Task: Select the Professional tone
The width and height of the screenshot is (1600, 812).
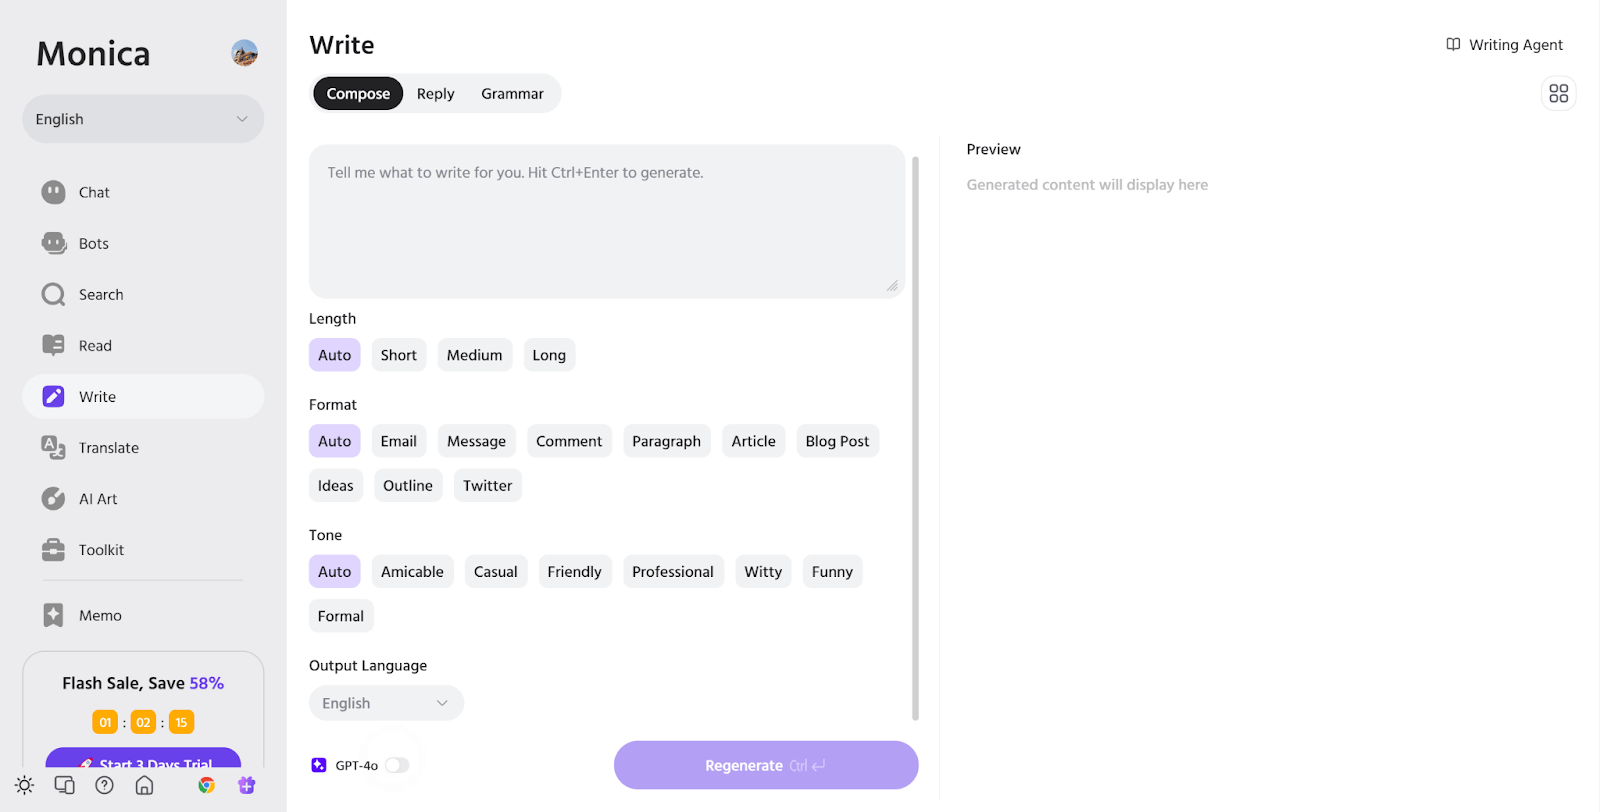Action: point(673,571)
